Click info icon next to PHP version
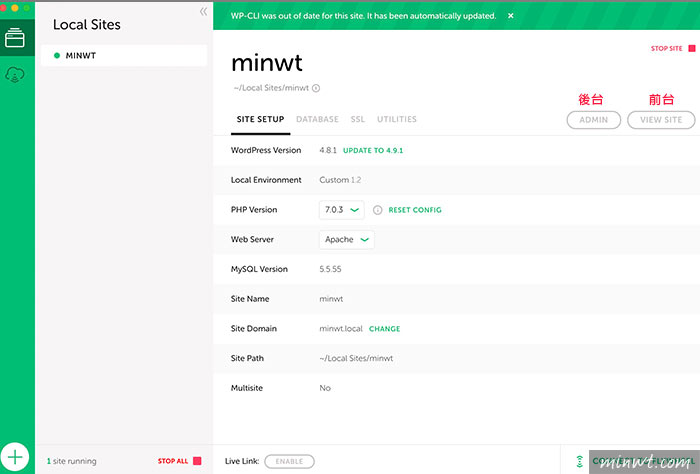 point(377,210)
